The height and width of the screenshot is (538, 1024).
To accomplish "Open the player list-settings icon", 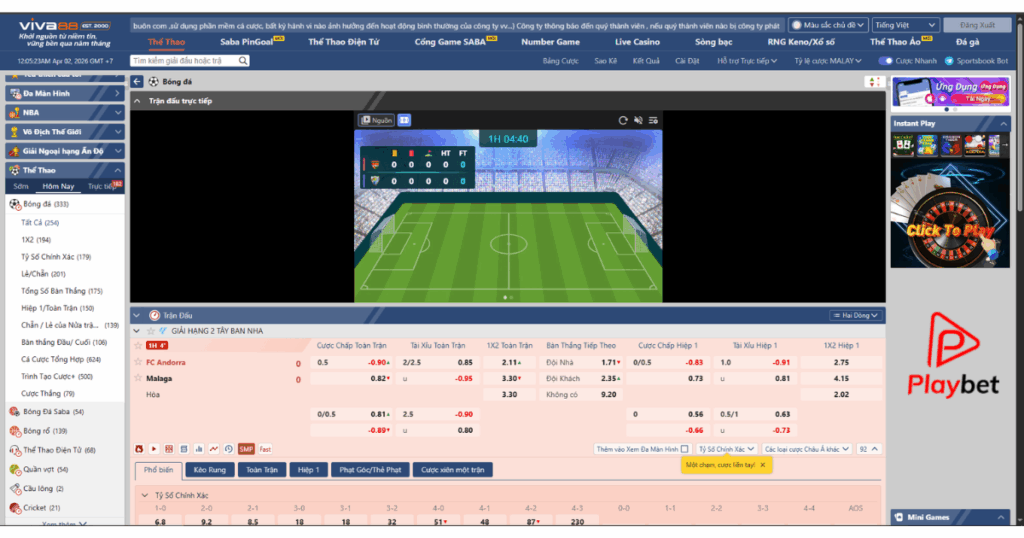I will (x=653, y=120).
